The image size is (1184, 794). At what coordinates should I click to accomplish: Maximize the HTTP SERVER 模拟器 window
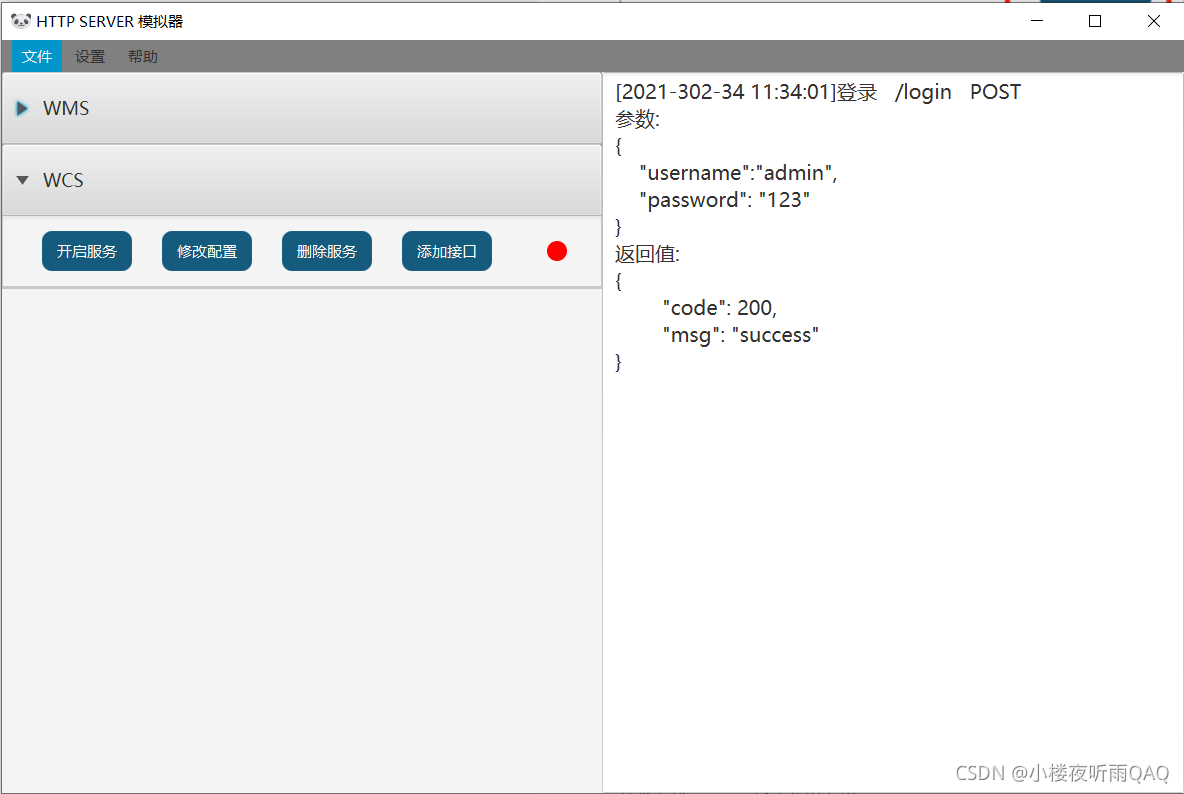click(x=1095, y=21)
